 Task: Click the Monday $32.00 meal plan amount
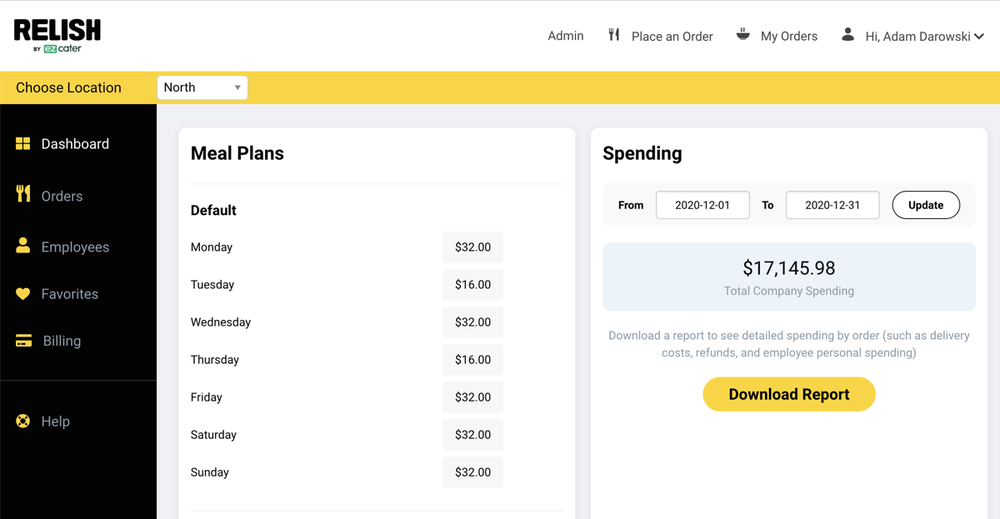click(x=472, y=247)
